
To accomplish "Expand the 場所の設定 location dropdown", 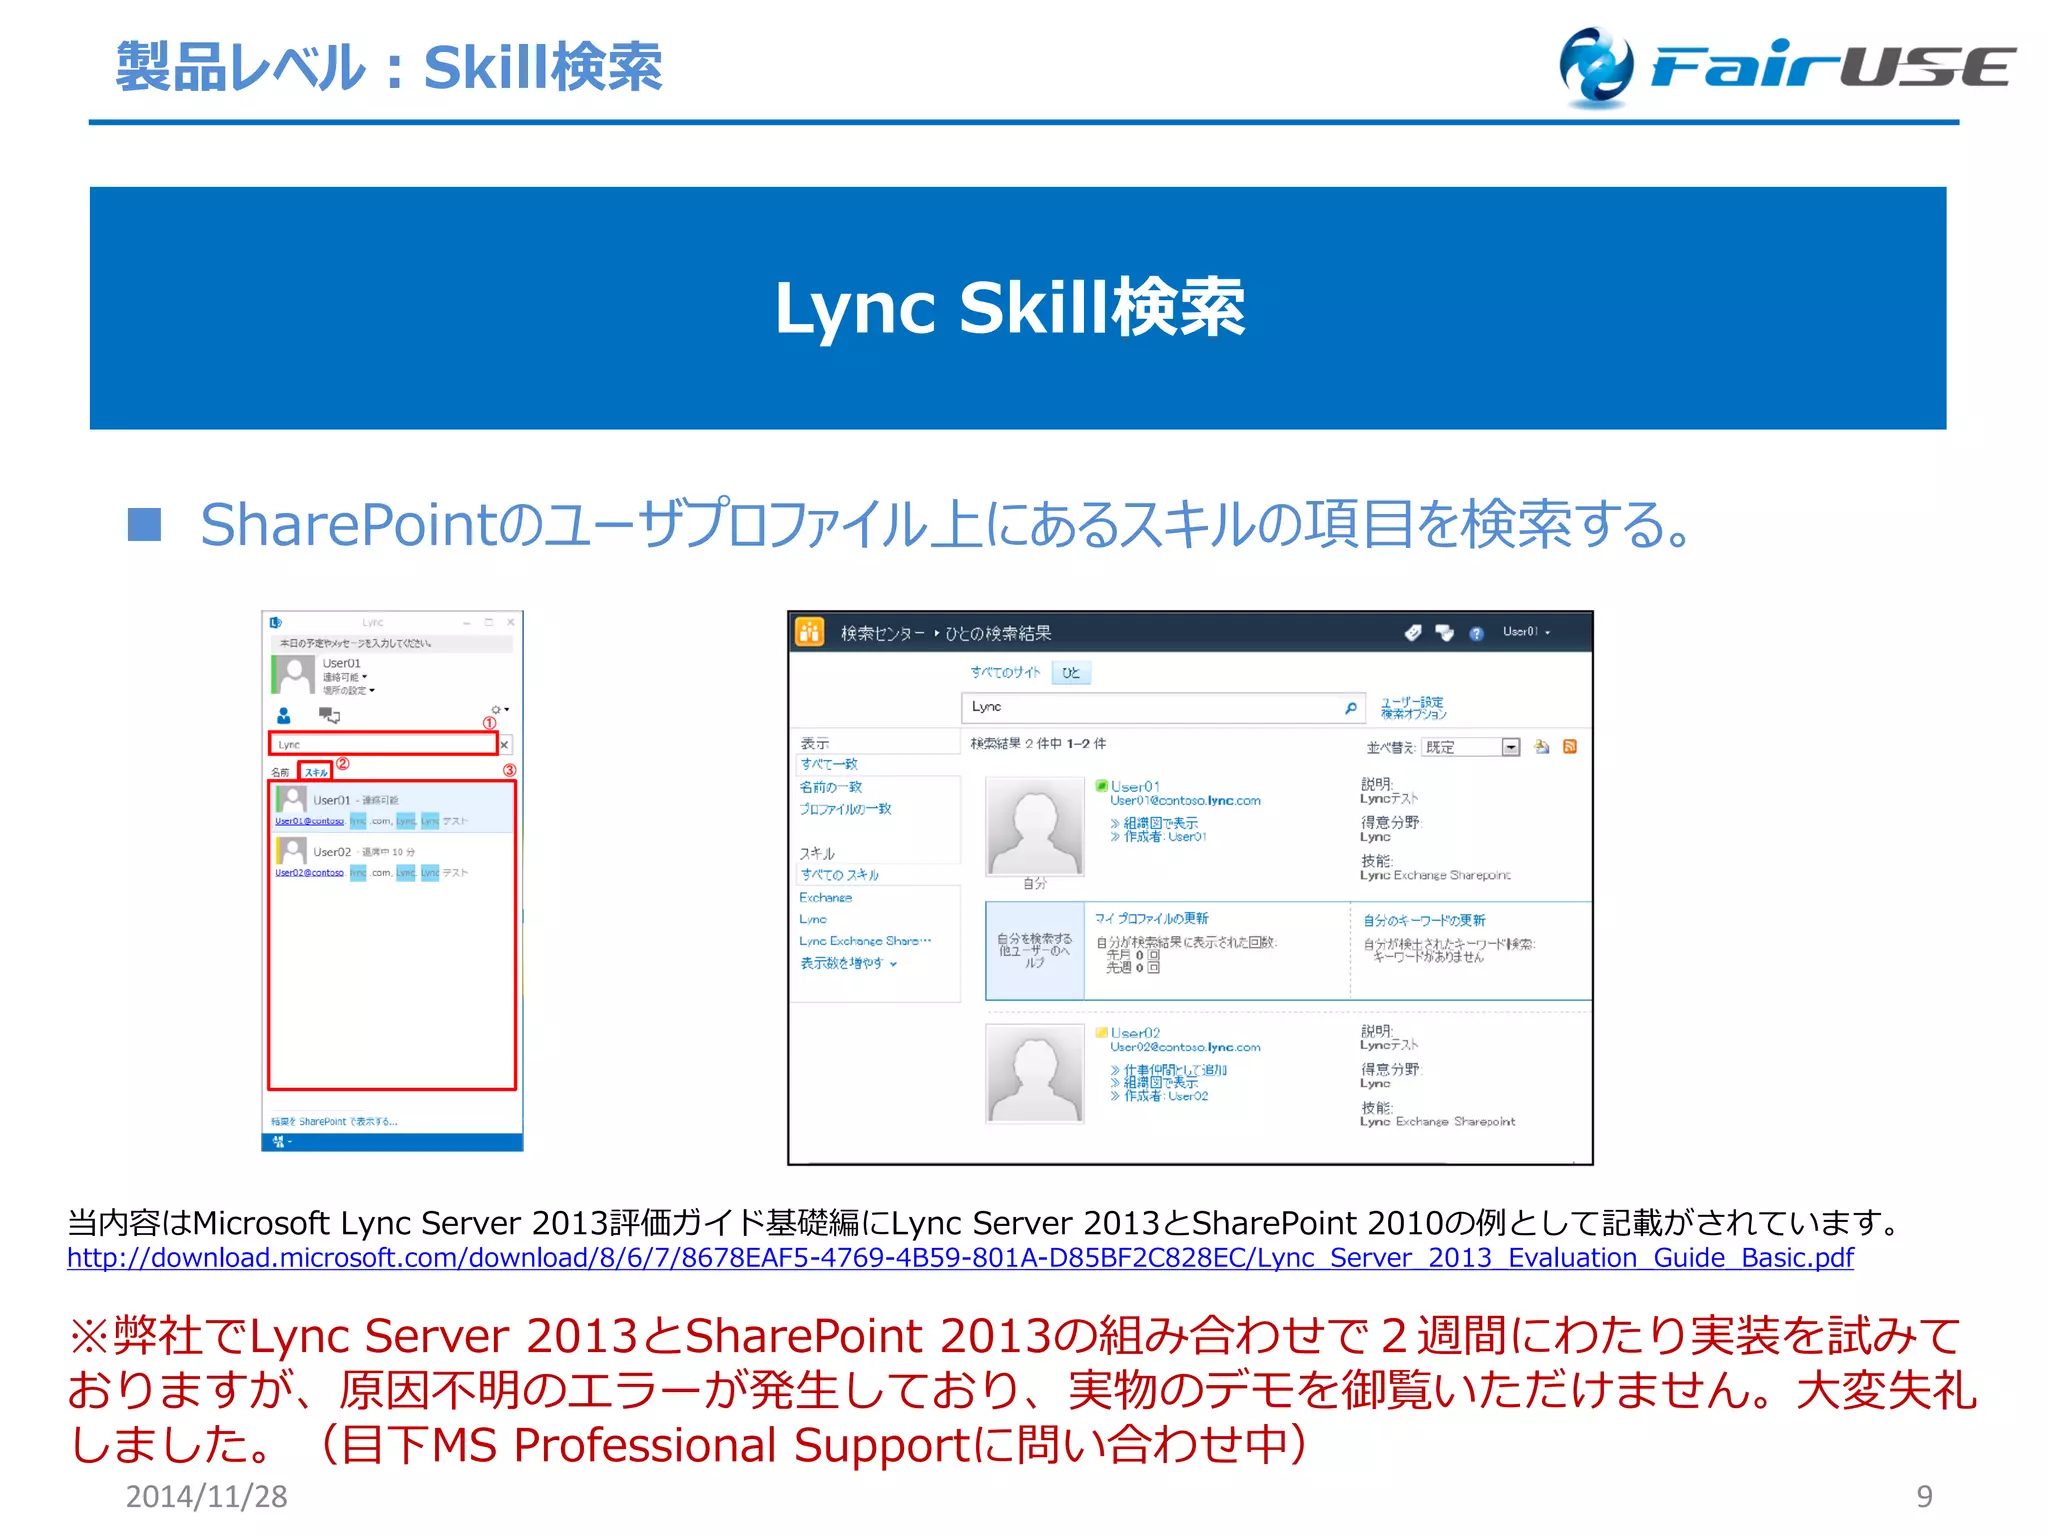I will (349, 690).
